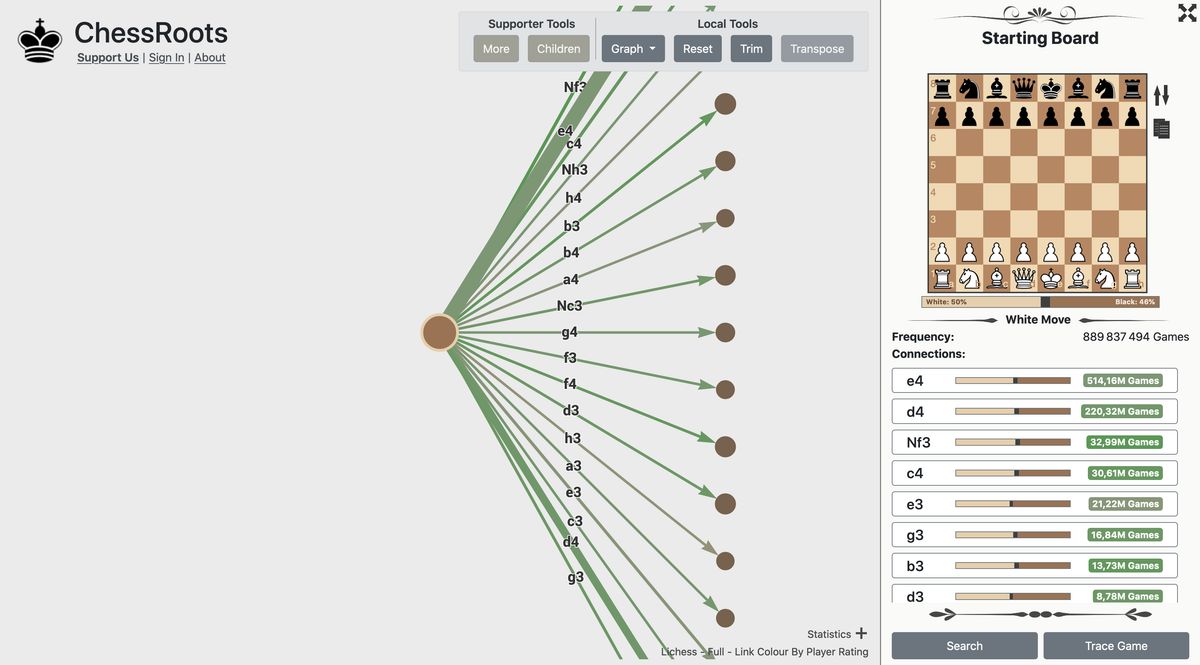Toggle the Children supporter tool
The image size is (1200, 665).
(x=558, y=47)
